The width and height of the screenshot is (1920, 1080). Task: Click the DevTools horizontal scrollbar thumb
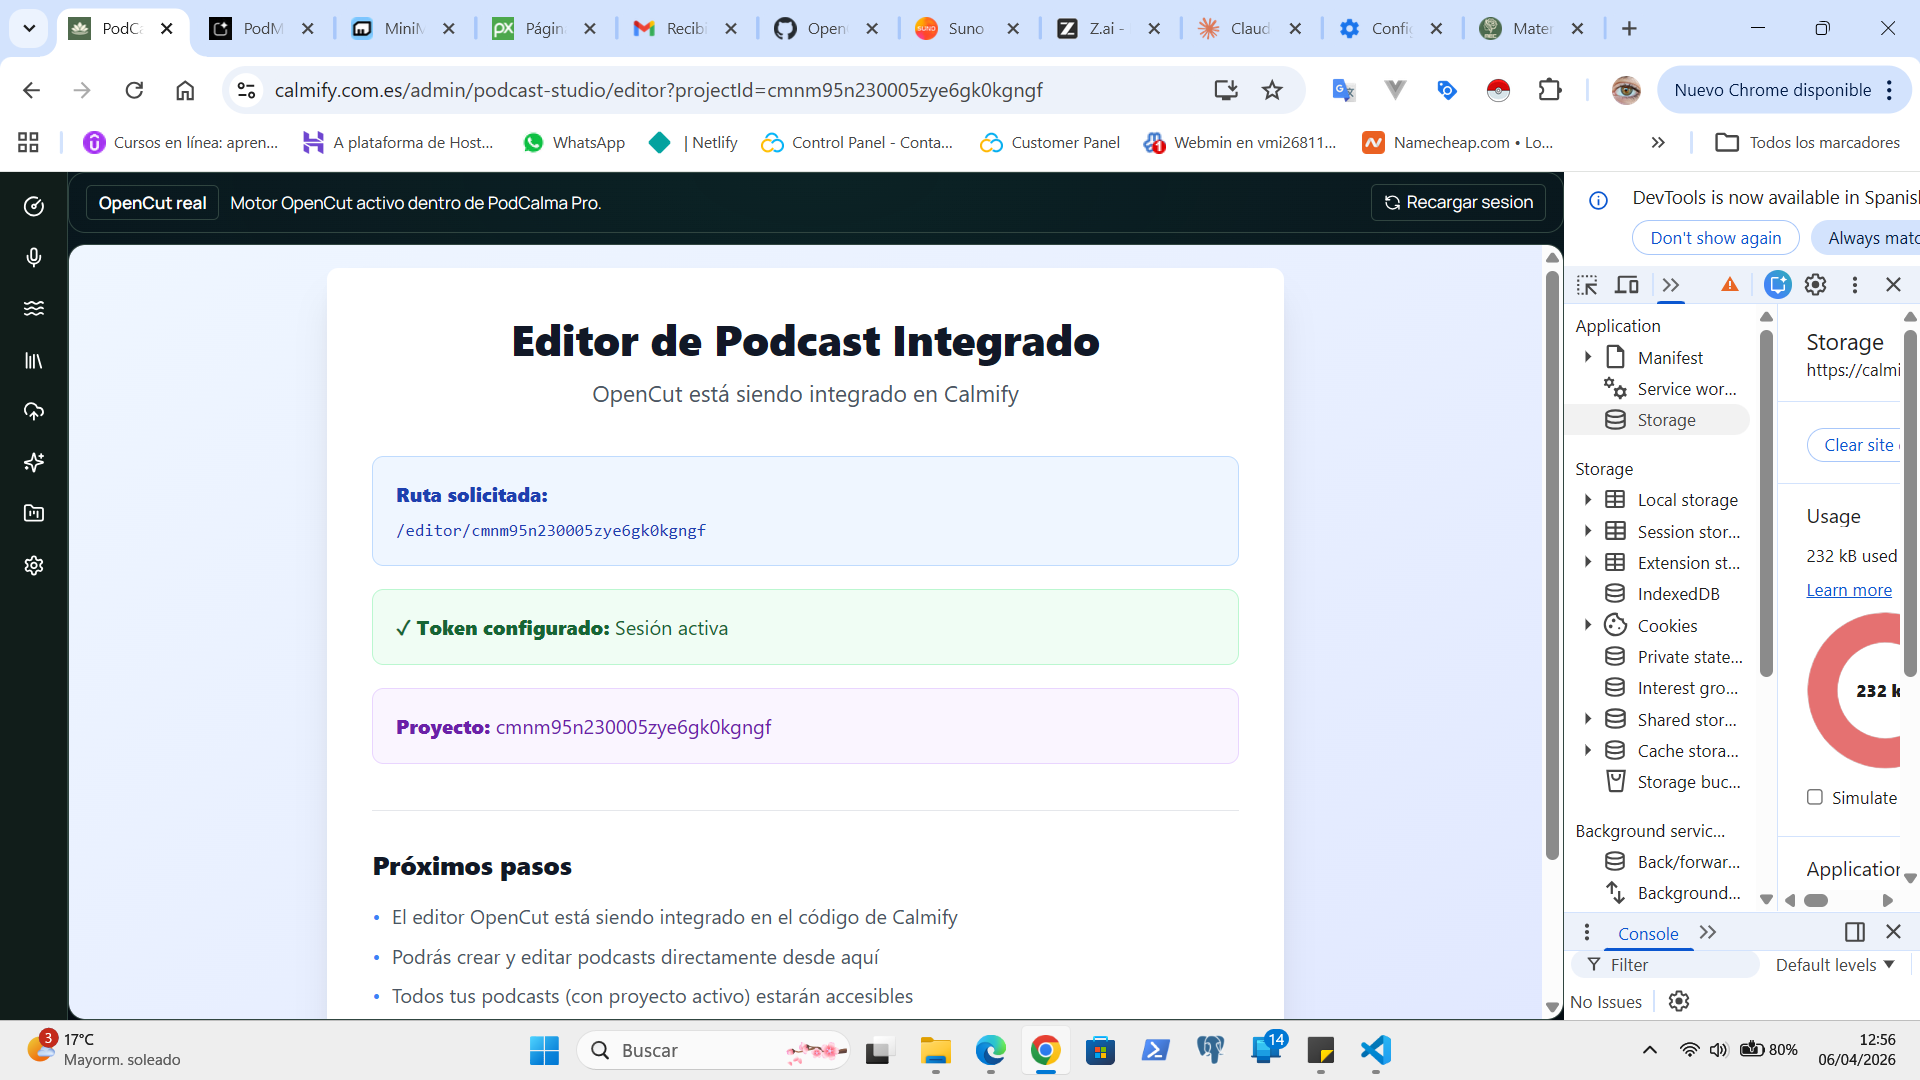tap(1816, 900)
